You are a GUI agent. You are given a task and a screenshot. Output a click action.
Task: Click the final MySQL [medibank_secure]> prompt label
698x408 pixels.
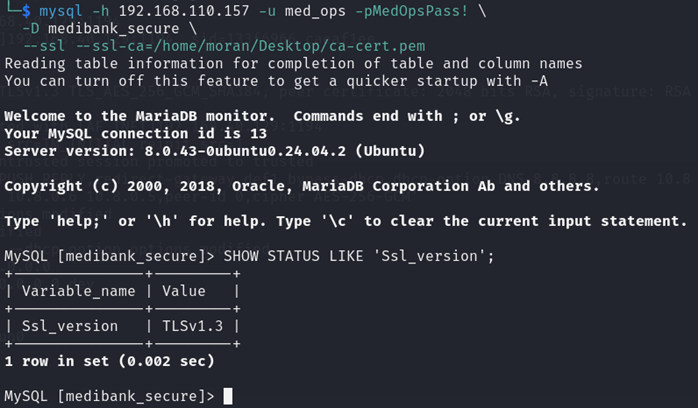109,396
